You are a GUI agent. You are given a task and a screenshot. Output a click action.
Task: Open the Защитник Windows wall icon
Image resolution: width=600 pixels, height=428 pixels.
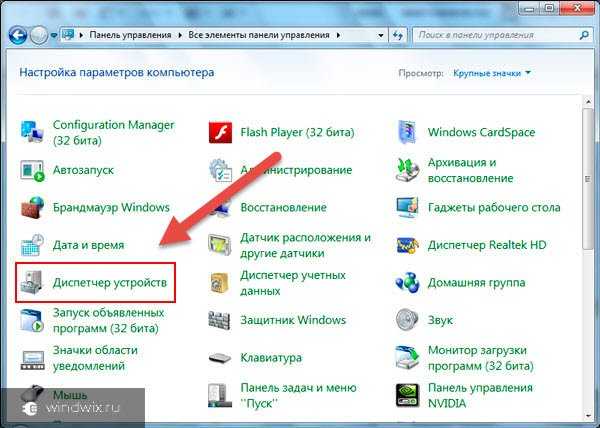tap(219, 320)
